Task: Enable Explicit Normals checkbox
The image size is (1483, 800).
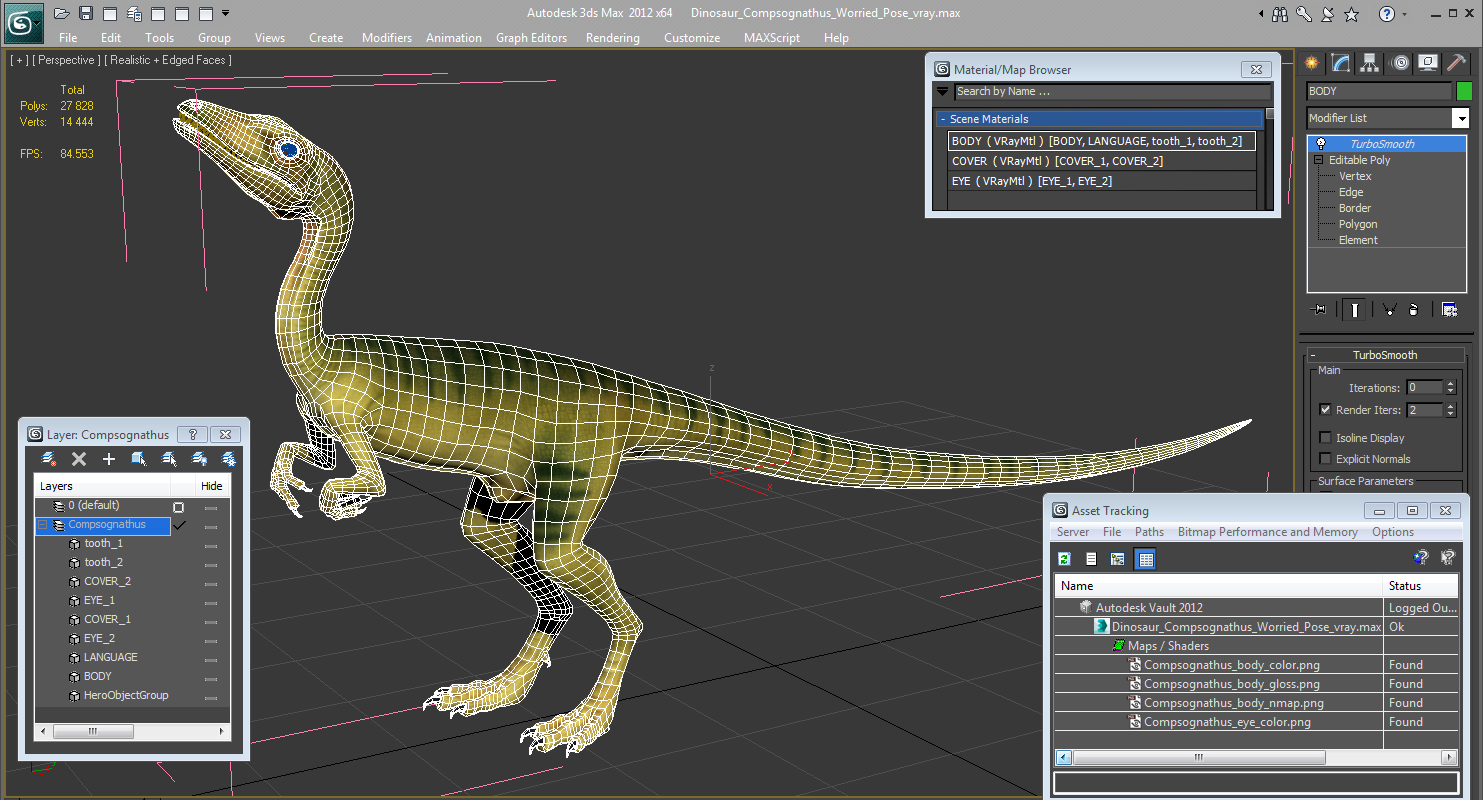Action: (x=1325, y=459)
